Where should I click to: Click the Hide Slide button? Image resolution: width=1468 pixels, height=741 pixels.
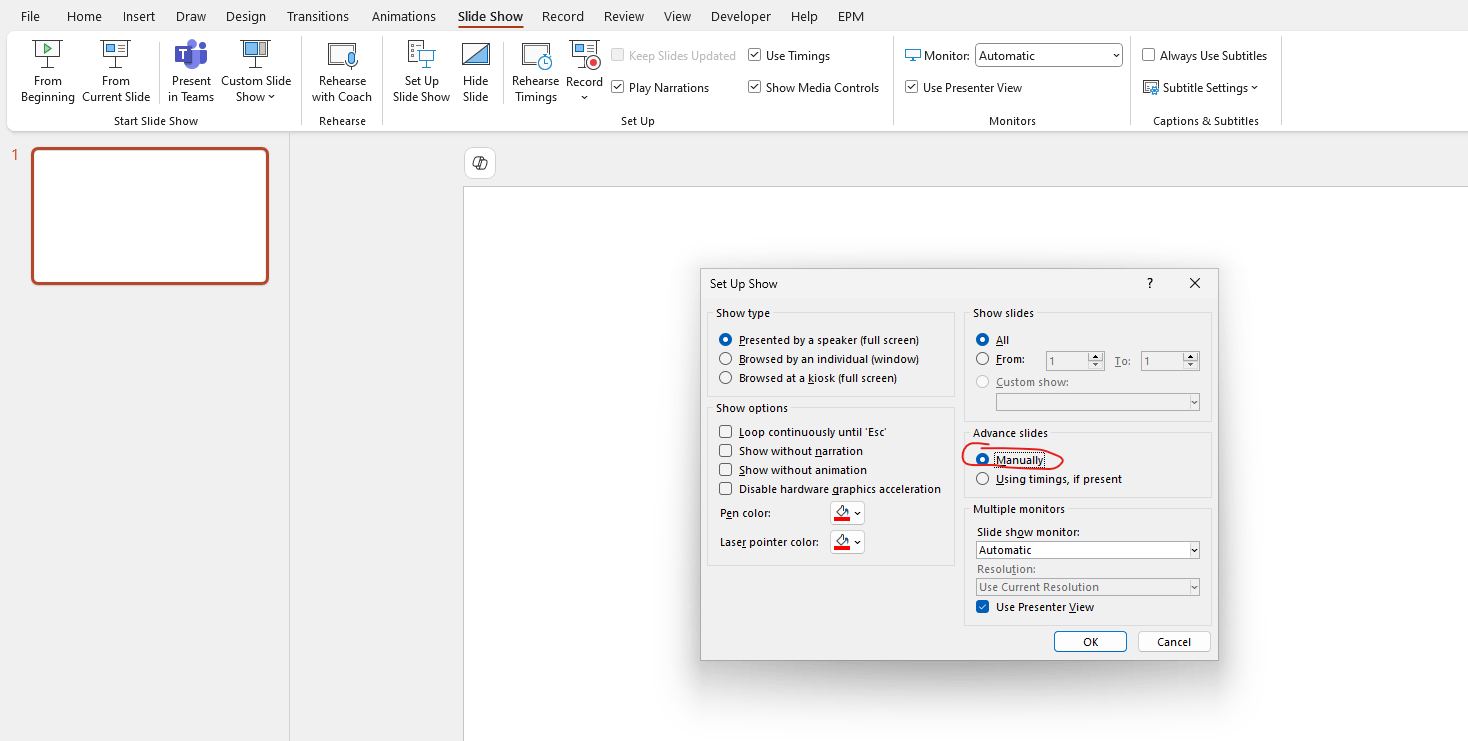click(x=476, y=72)
